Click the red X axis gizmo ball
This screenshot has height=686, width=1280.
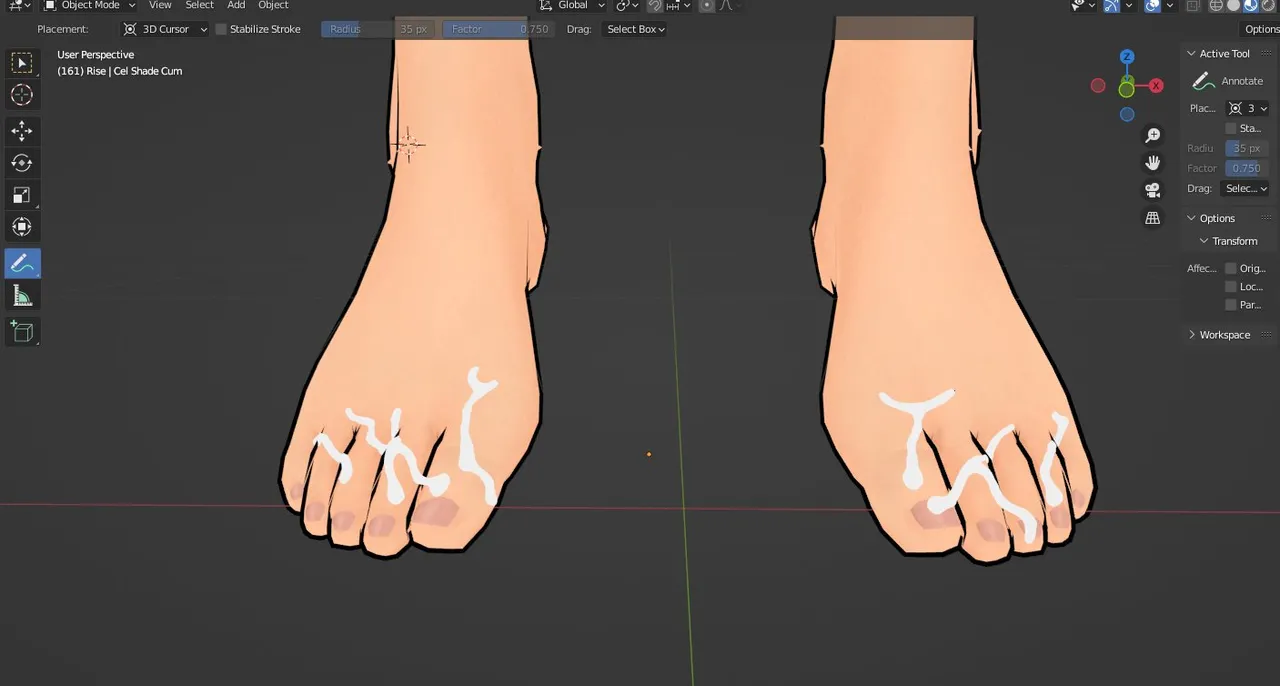click(1156, 86)
